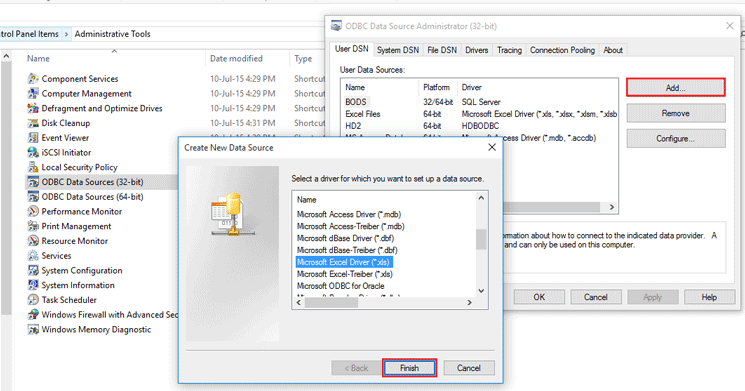Open the Drivers tab

(477, 50)
